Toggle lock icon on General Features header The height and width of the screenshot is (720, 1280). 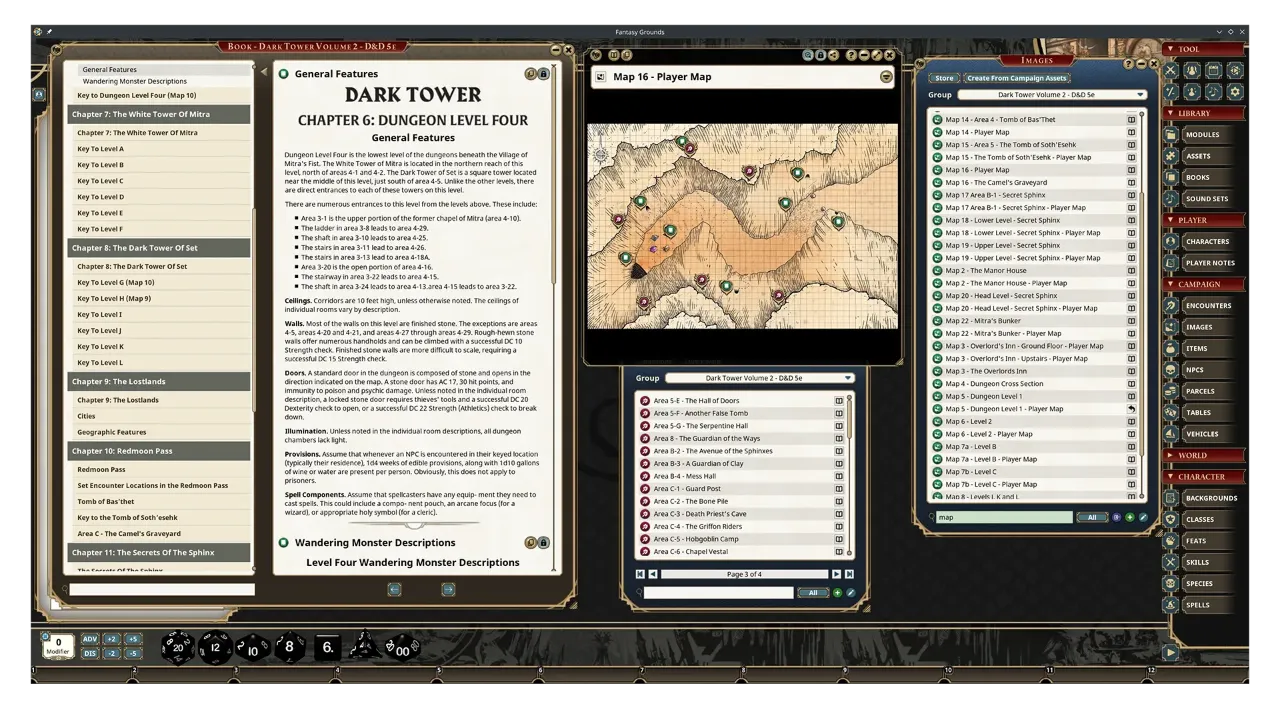pyautogui.click(x=543, y=74)
